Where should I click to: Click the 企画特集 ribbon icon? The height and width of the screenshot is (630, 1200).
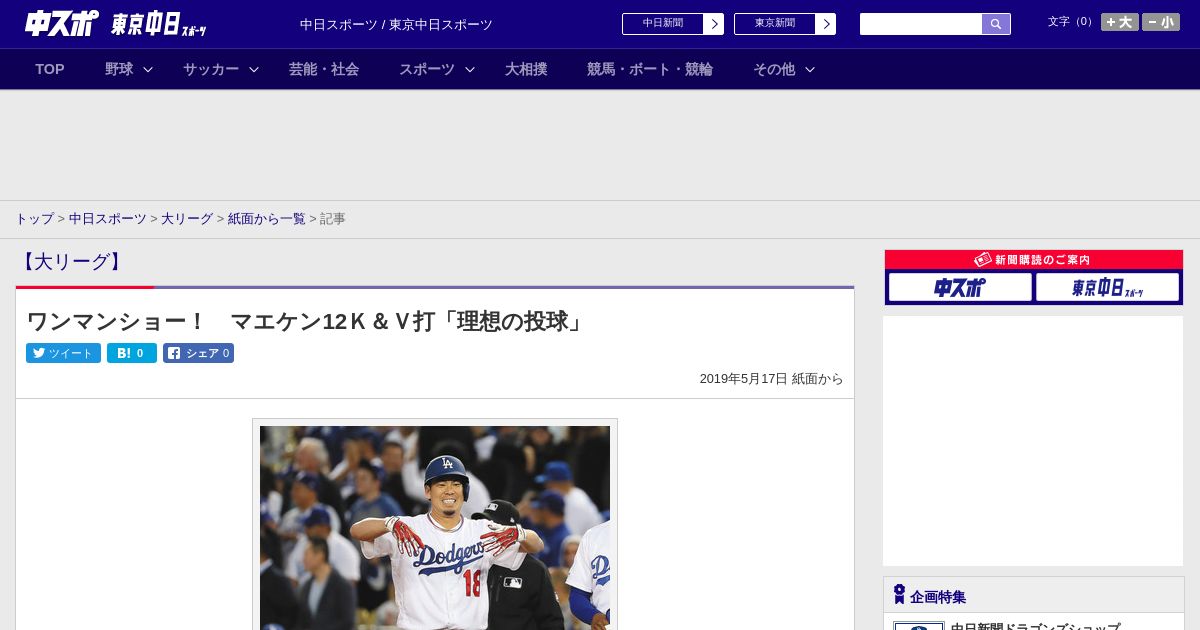(x=899, y=594)
